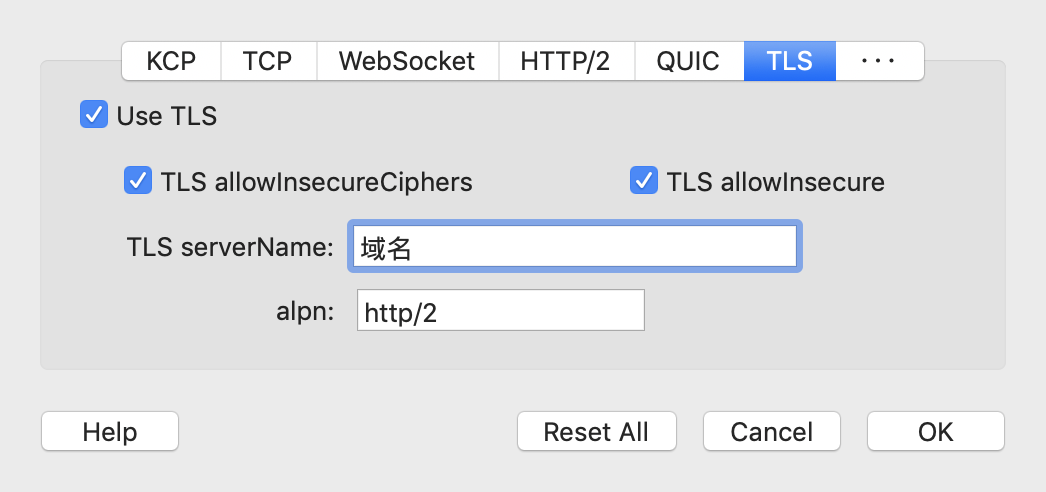Open Help for this dialog

110,431
